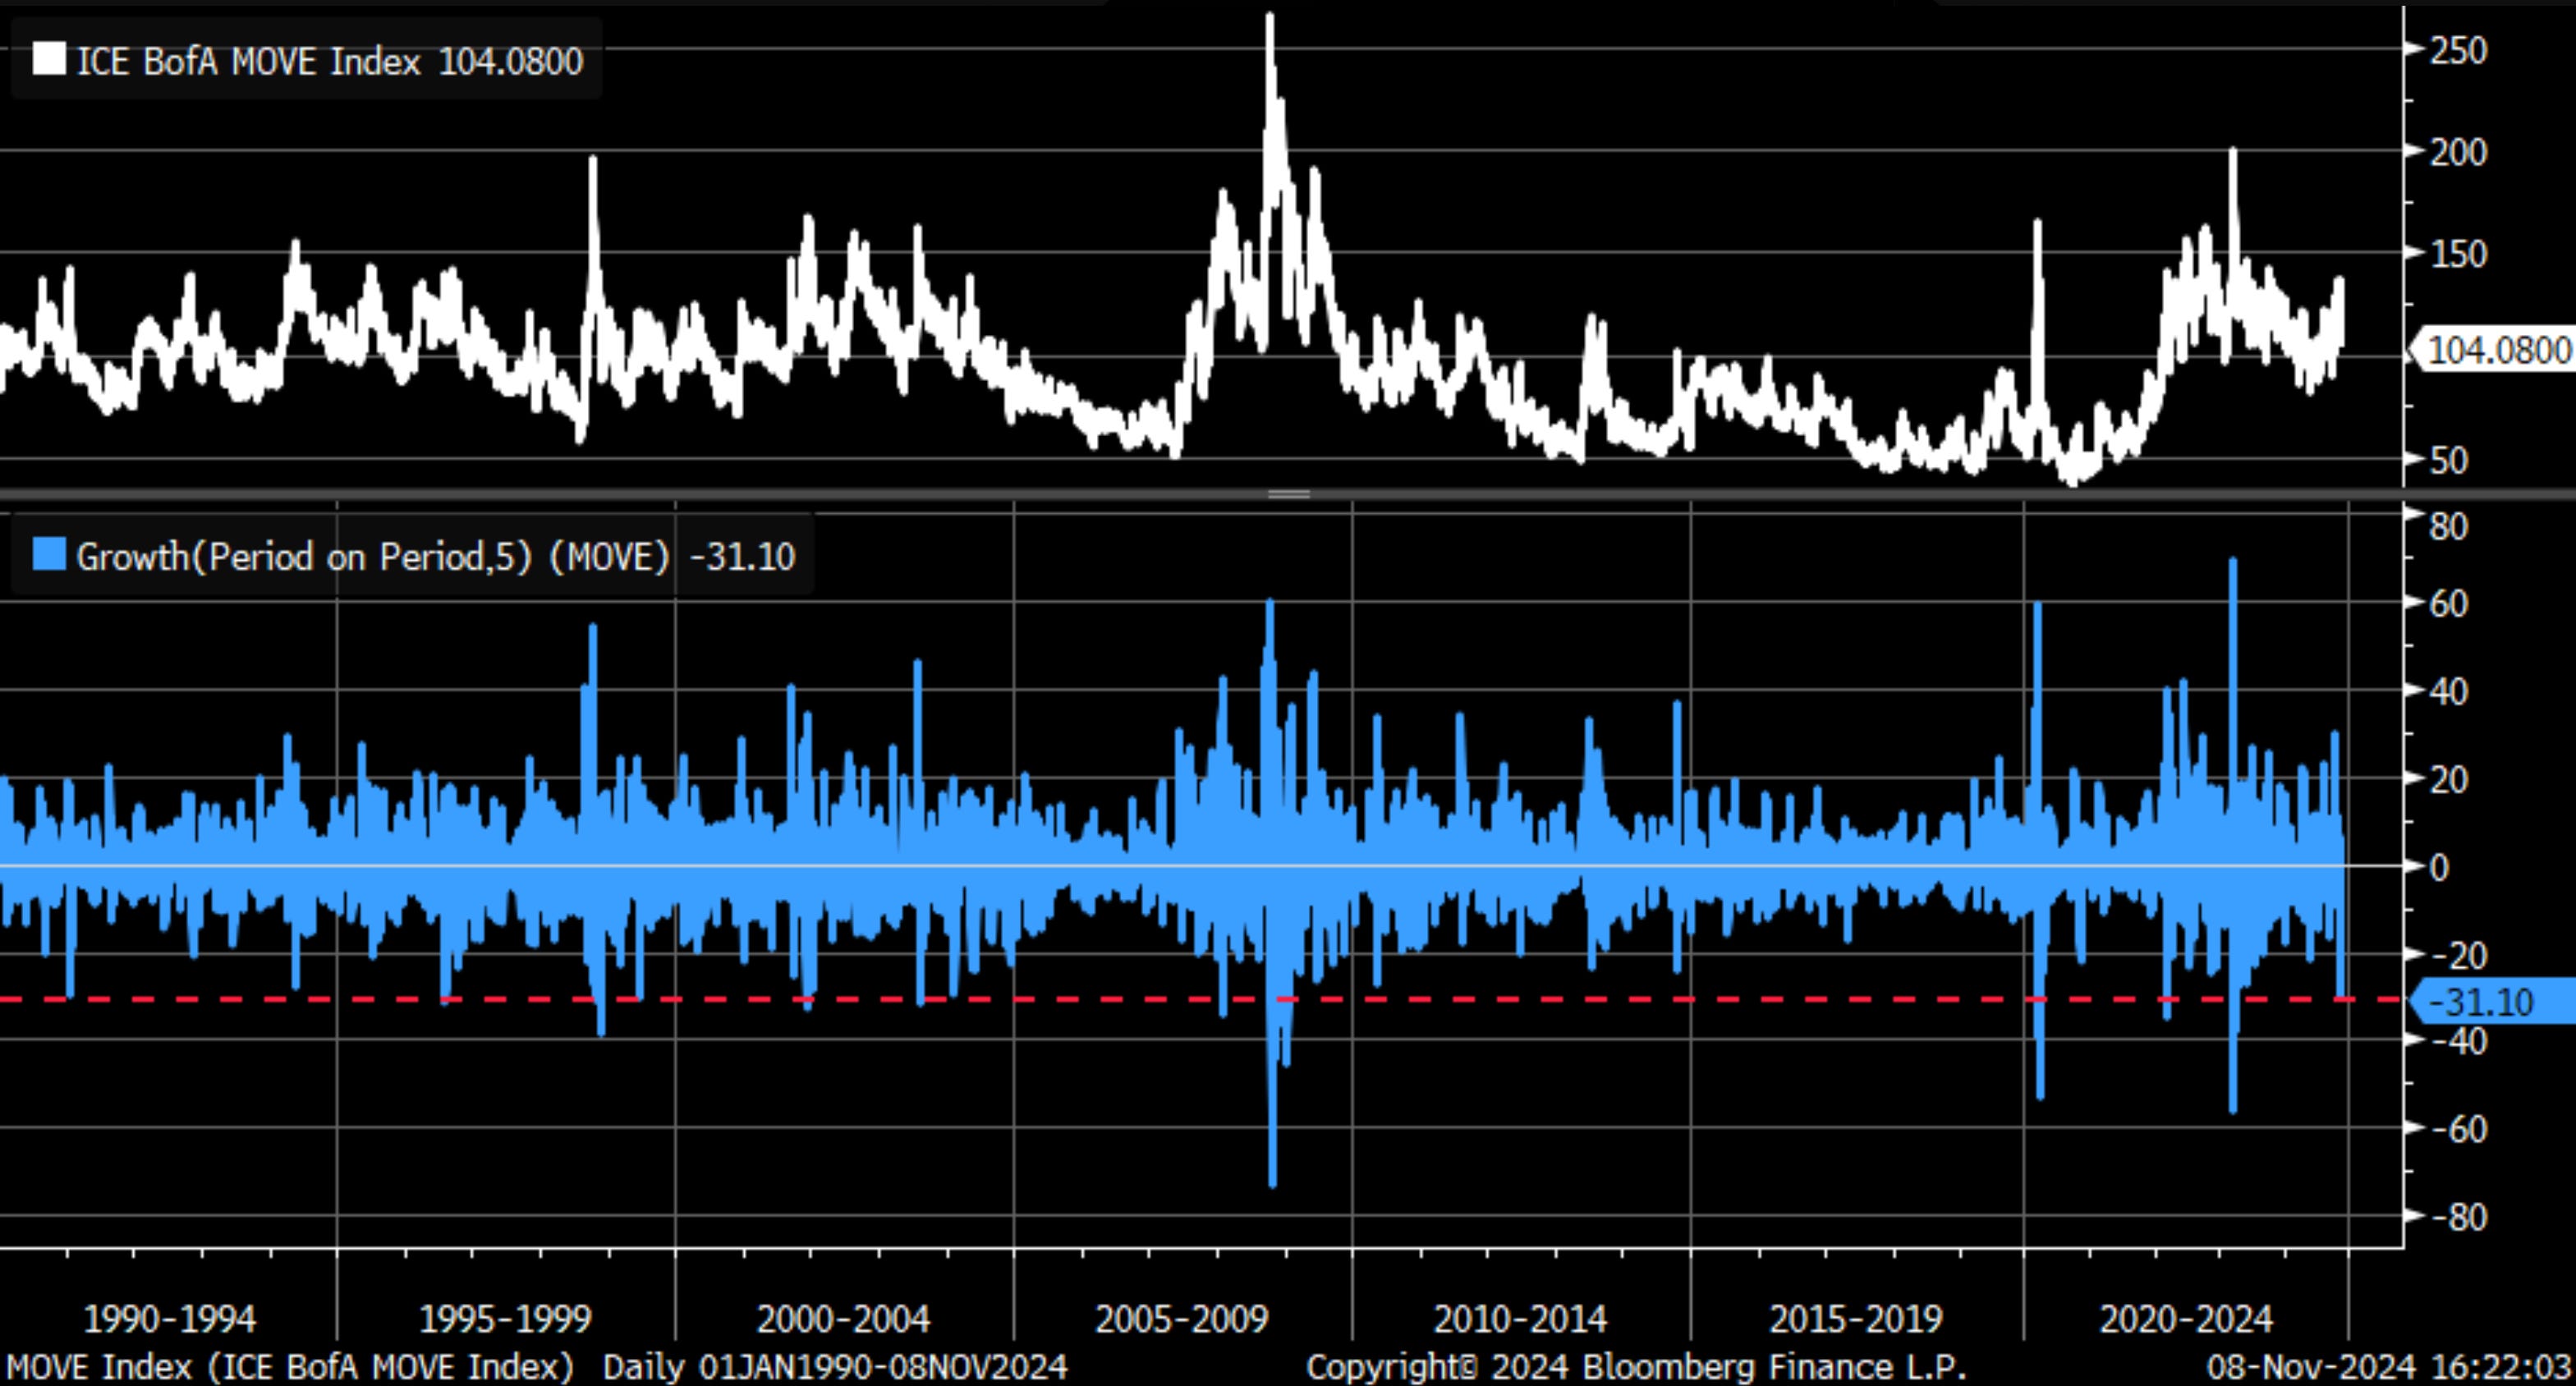This screenshot has width=2576, height=1386.
Task: Grab the panel divider handle between charts
Action: pyautogui.click(x=1289, y=494)
